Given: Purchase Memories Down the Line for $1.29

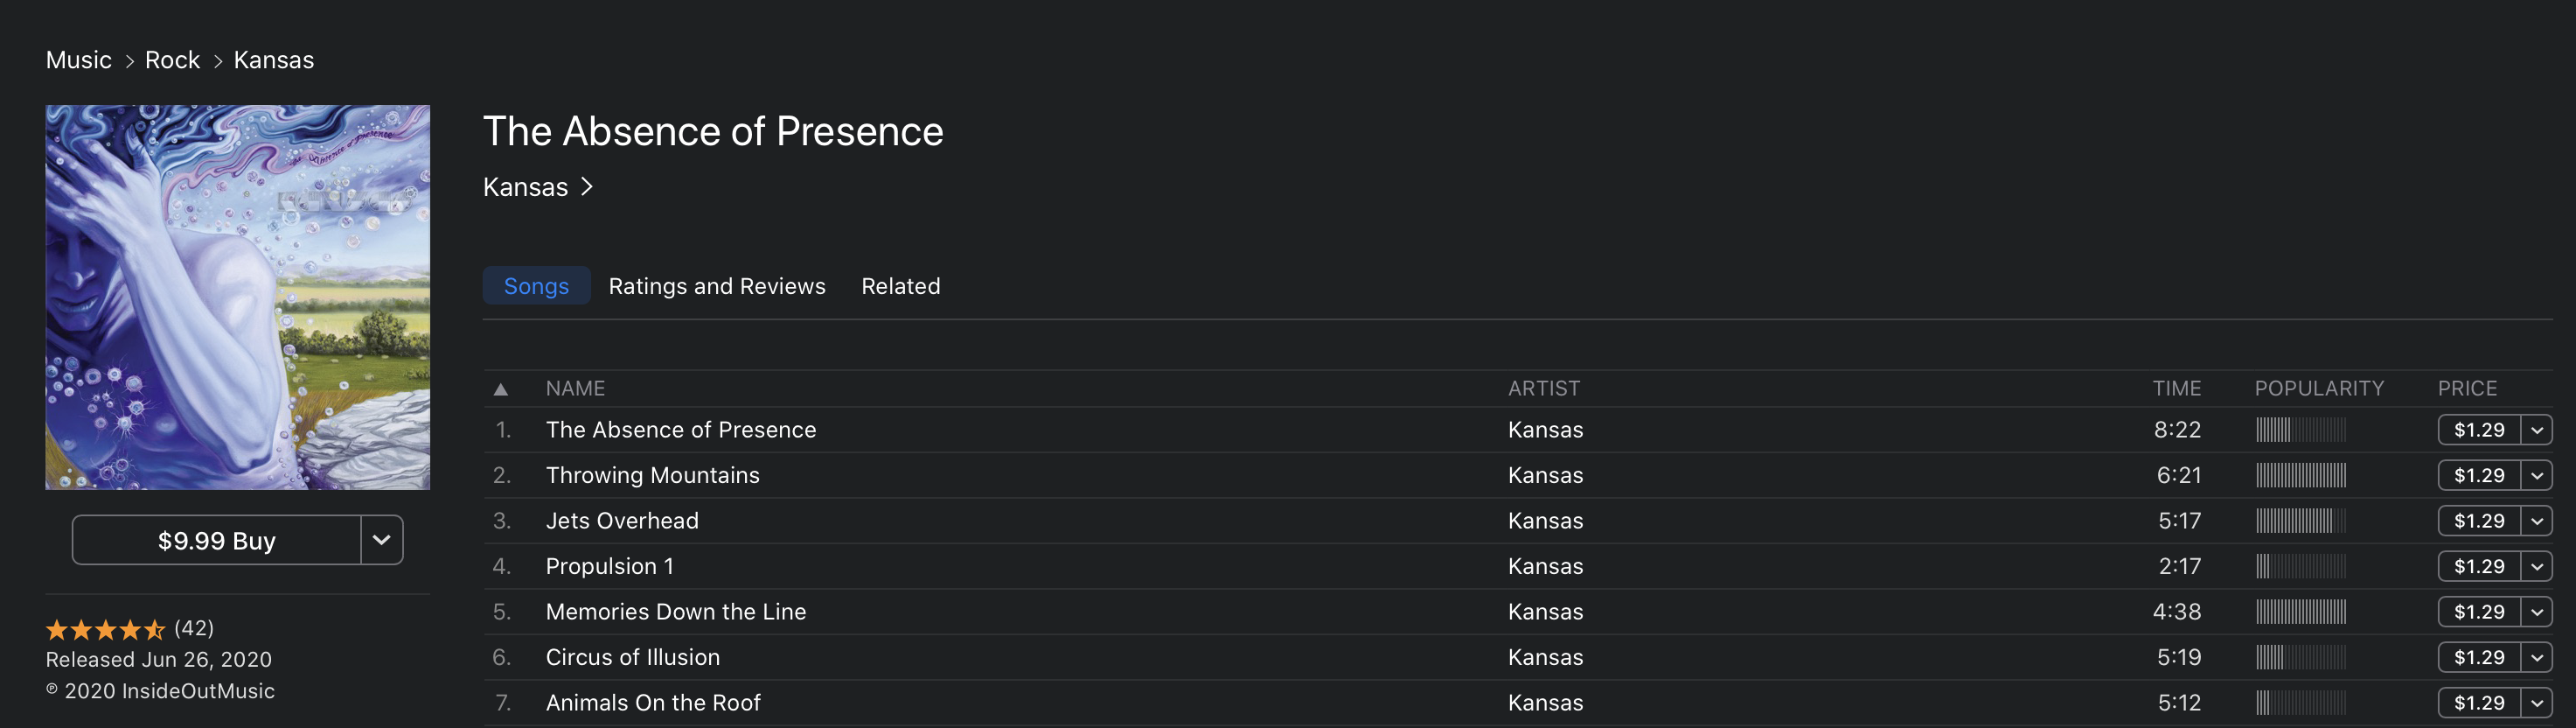Looking at the screenshot, I should click(x=2478, y=612).
